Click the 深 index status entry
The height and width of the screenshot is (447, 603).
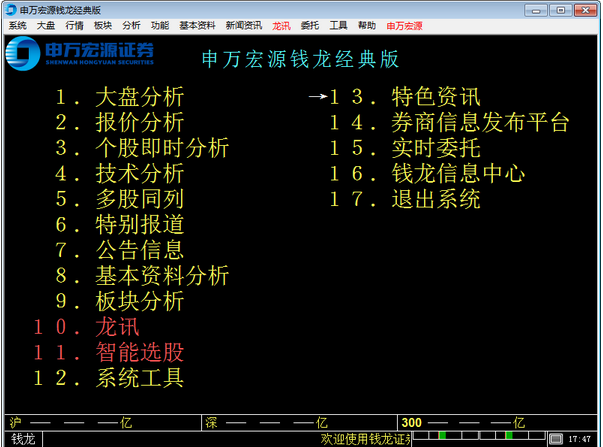coord(299,422)
